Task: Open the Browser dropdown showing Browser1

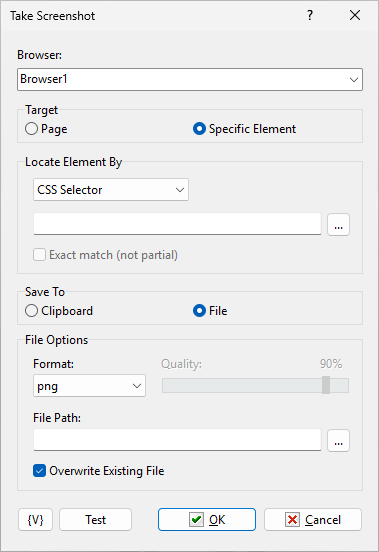Action: click(190, 79)
